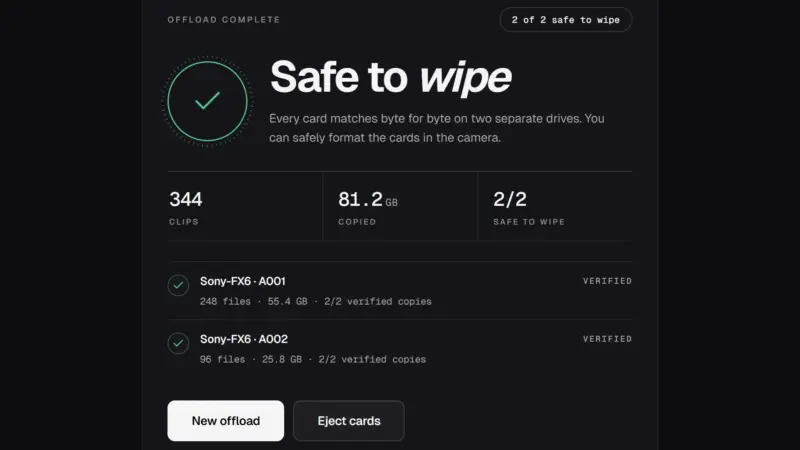Click the CLIPS label under 344
Screen dimensions: 800x450
[x=184, y=222]
